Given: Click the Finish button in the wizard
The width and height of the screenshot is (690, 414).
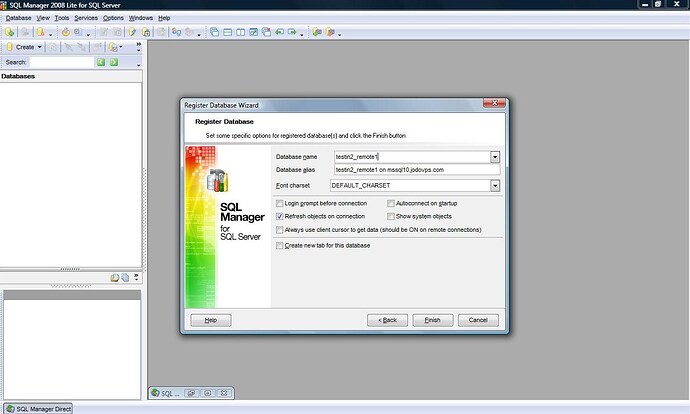Looking at the screenshot, I should (433, 320).
